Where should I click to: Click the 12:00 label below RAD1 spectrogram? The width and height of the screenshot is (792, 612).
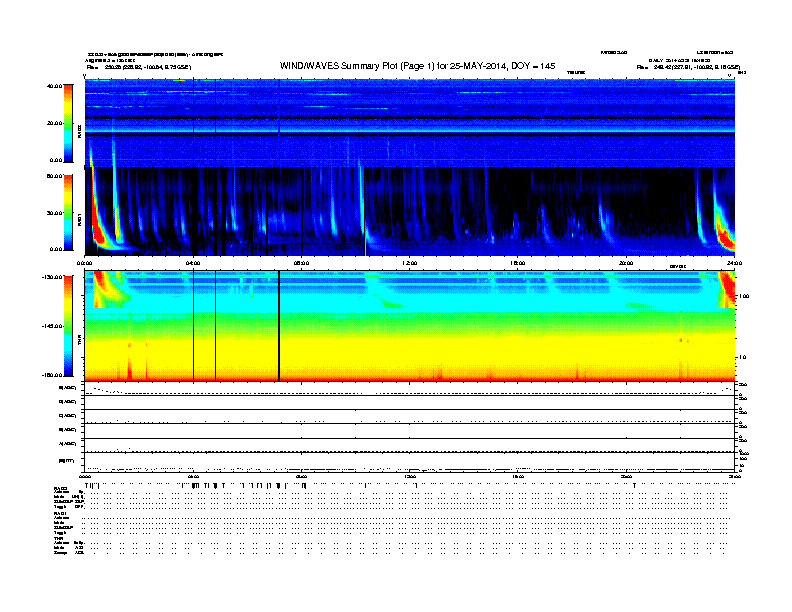(x=410, y=263)
